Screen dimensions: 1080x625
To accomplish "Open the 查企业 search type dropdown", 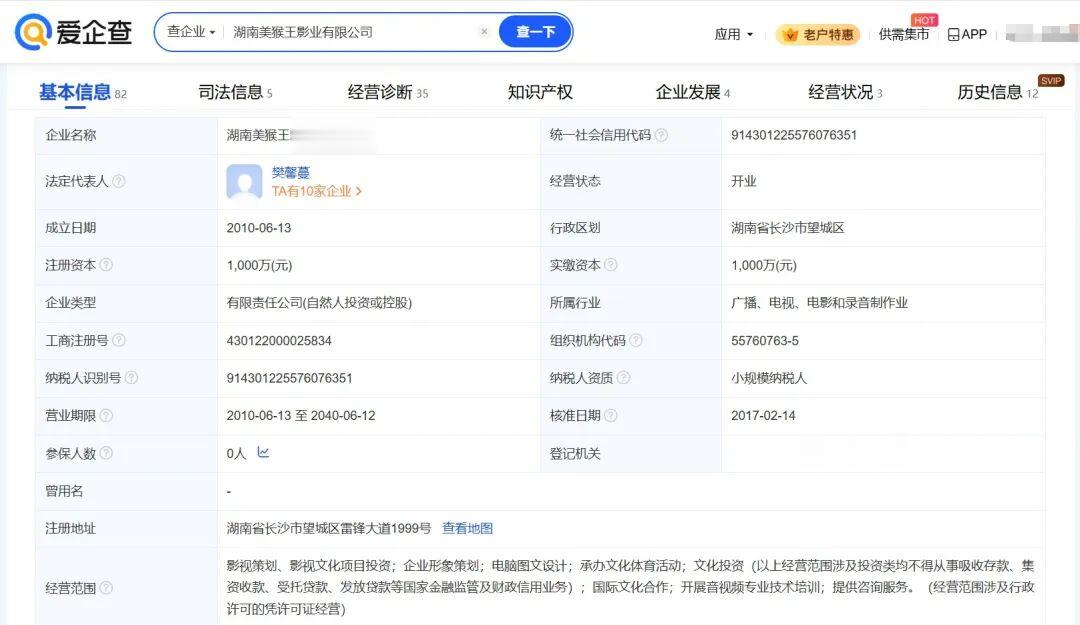I will [x=191, y=32].
